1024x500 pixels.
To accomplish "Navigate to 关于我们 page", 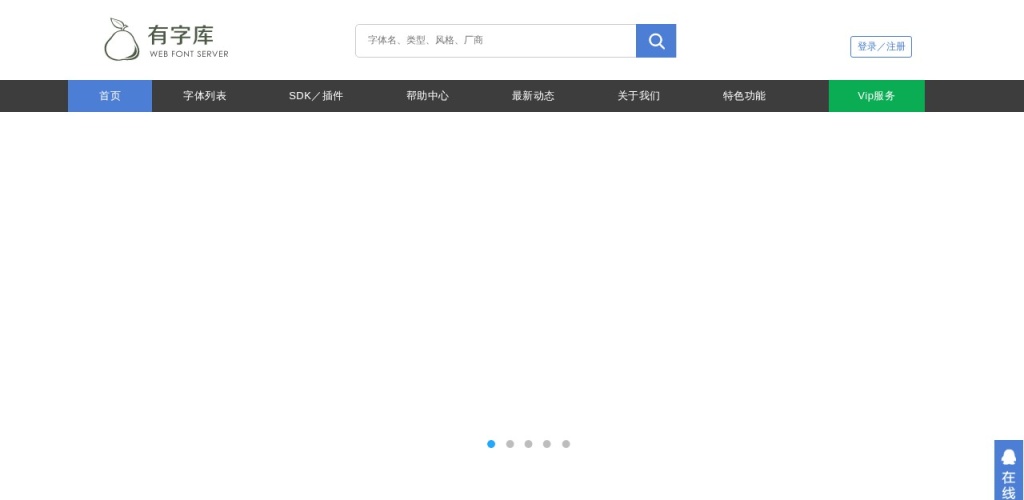I will (x=638, y=96).
